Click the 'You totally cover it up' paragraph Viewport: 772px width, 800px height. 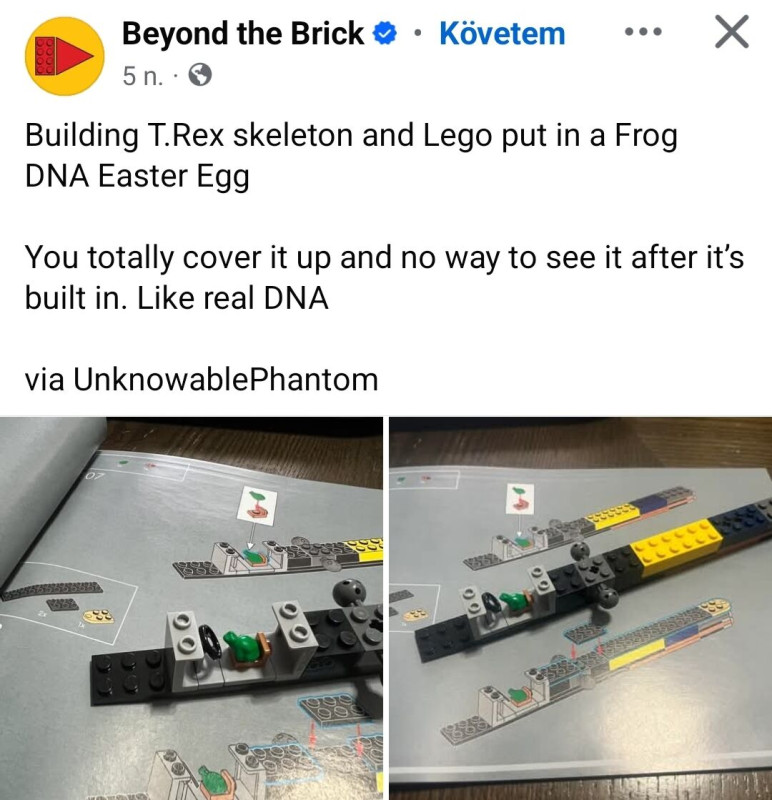pos(384,278)
